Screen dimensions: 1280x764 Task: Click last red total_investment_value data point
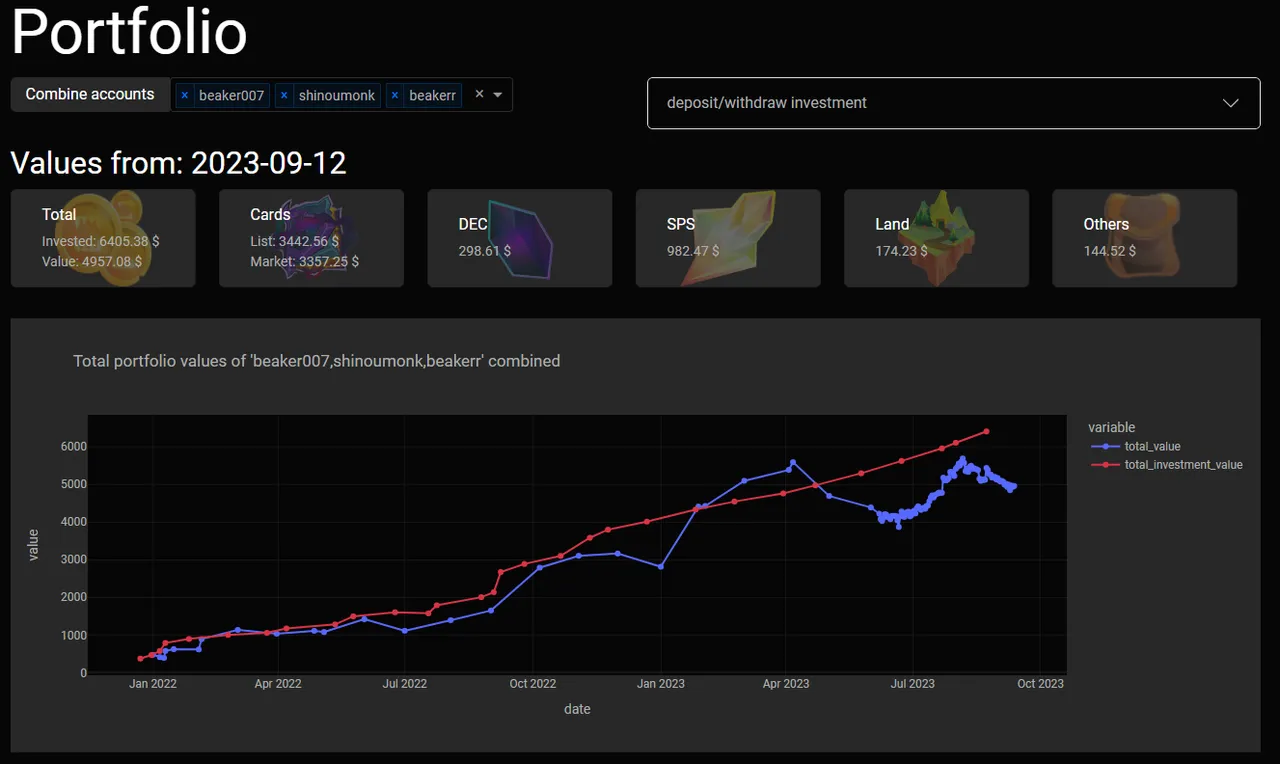click(x=987, y=431)
